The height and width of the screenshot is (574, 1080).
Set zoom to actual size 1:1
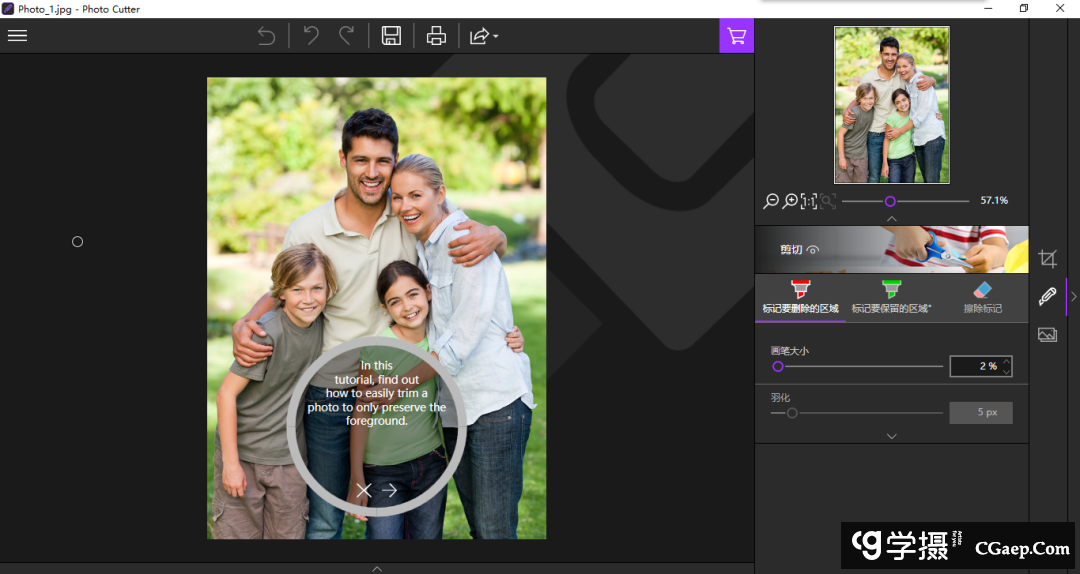click(x=808, y=201)
